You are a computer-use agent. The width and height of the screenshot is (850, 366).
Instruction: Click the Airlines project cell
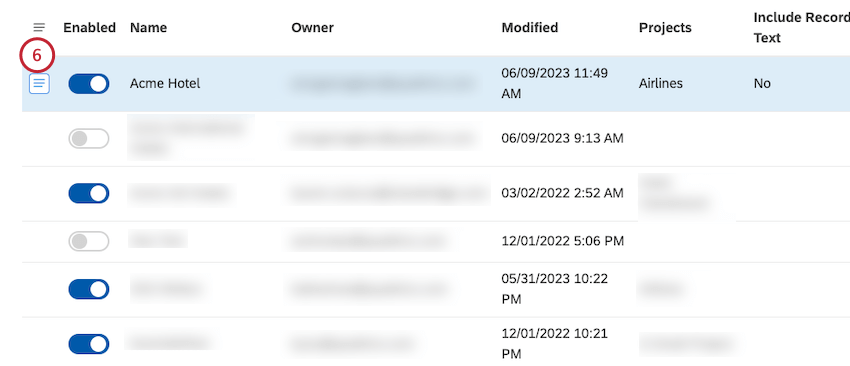pos(660,84)
